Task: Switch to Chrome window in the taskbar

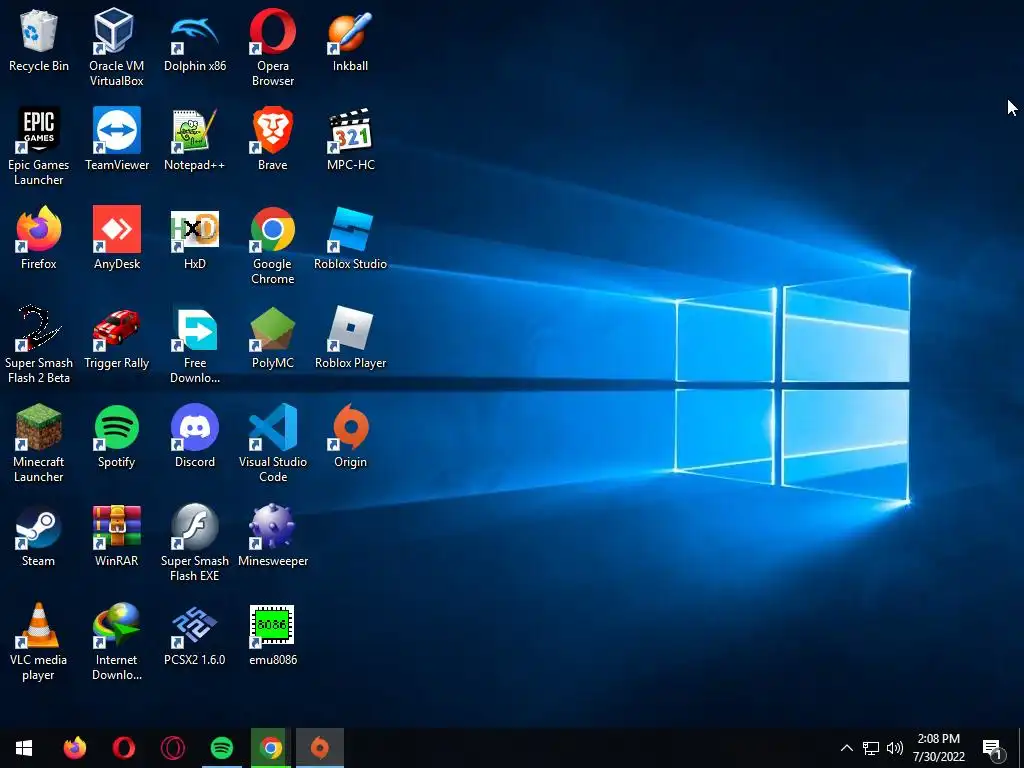Action: [x=271, y=748]
